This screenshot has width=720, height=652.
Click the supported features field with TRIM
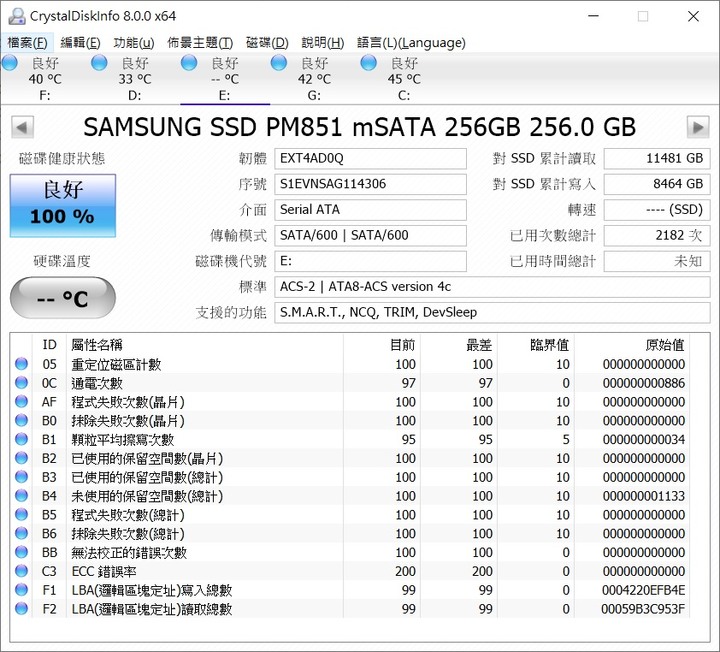[492, 313]
